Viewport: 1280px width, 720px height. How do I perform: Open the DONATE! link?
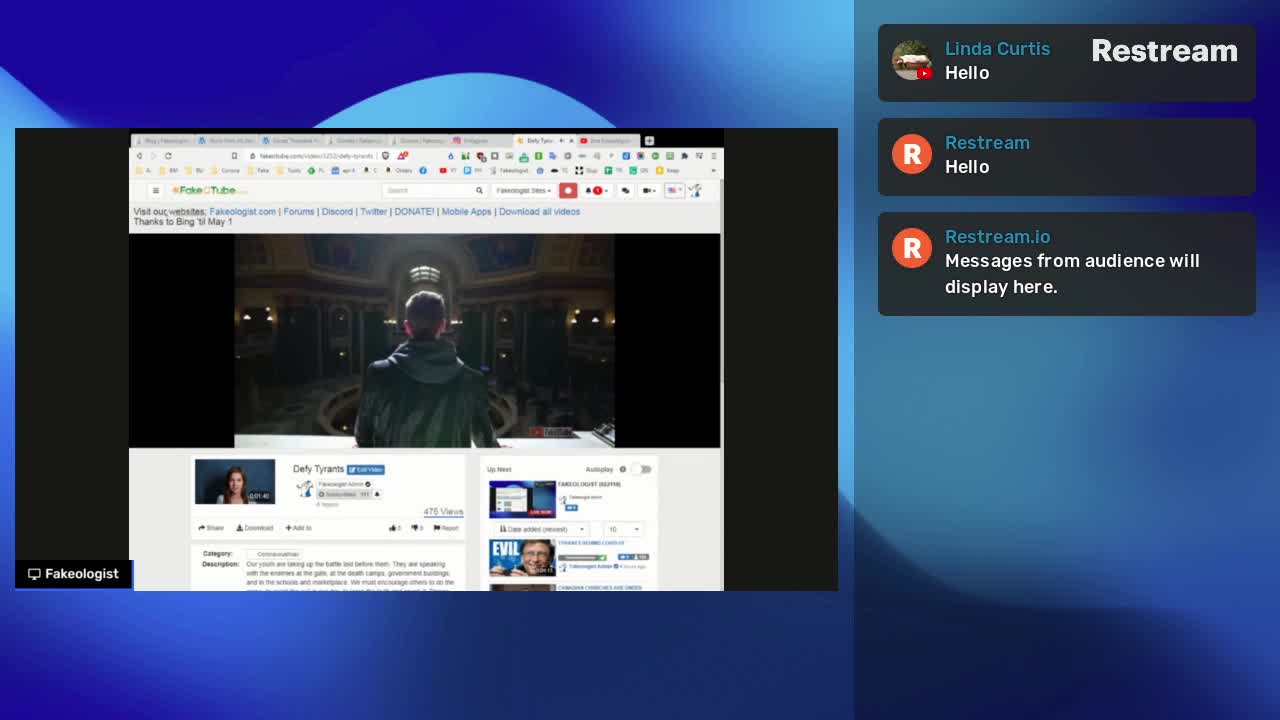point(414,212)
